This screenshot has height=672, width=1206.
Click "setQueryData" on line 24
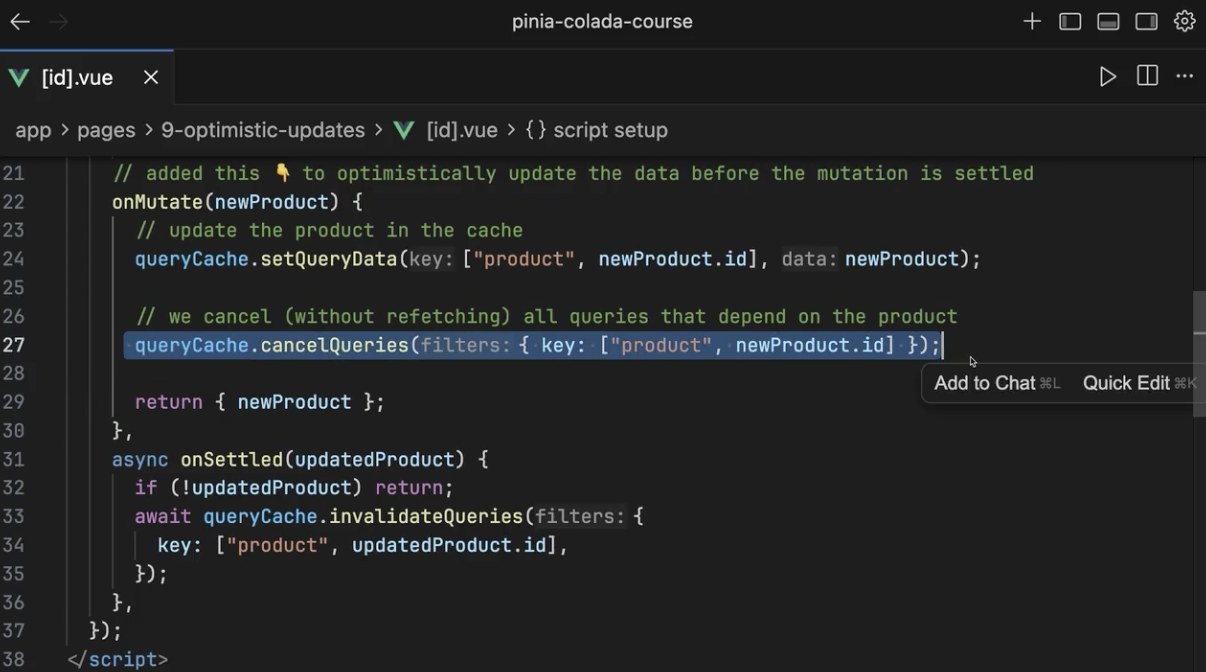point(329,259)
